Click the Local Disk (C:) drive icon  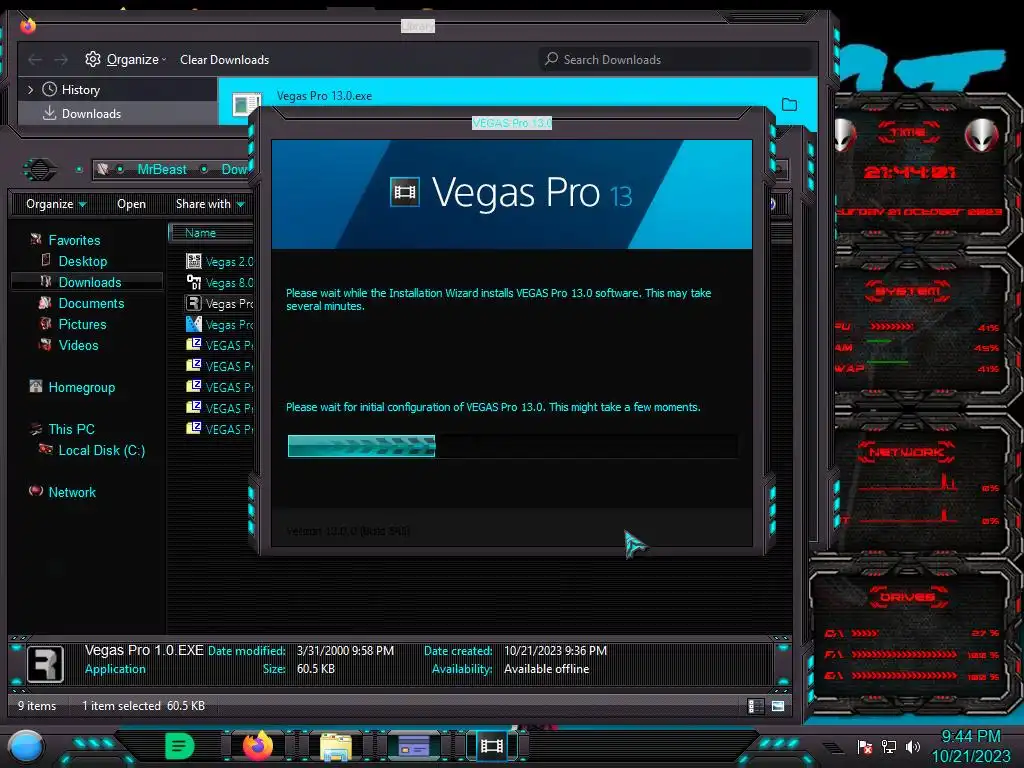click(45, 449)
